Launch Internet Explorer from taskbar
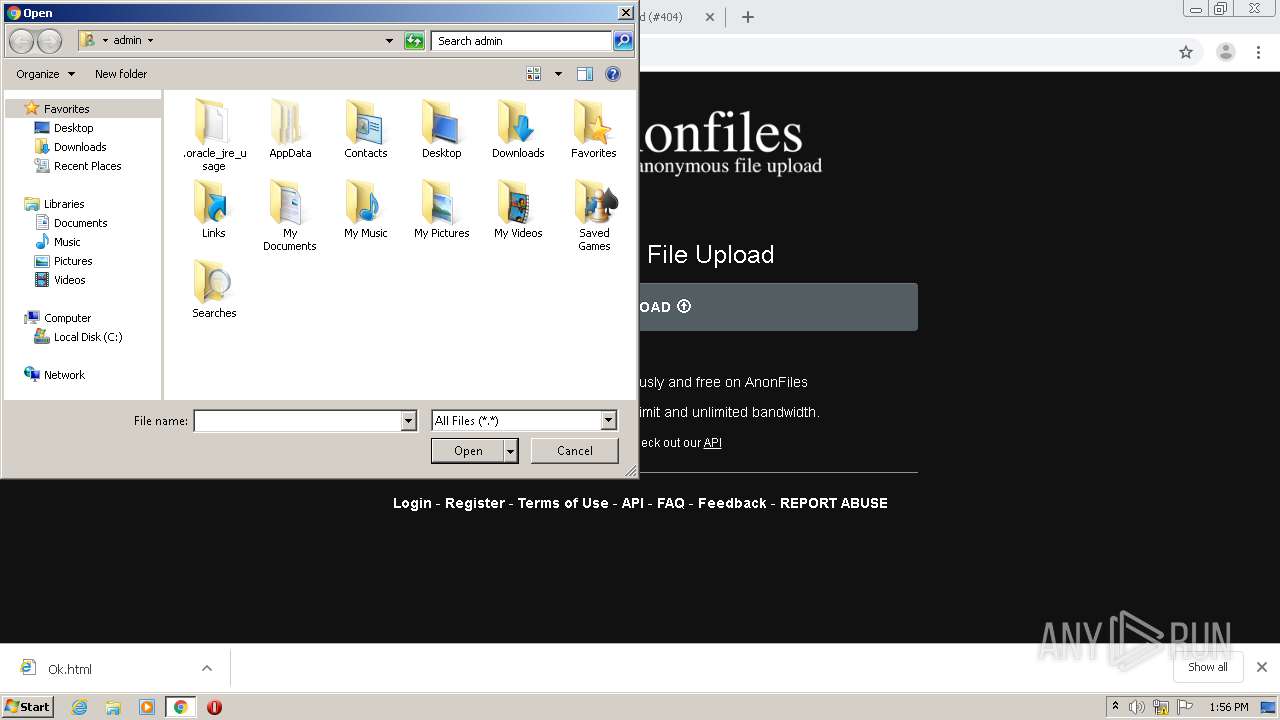This screenshot has width=1280, height=720. 79,707
